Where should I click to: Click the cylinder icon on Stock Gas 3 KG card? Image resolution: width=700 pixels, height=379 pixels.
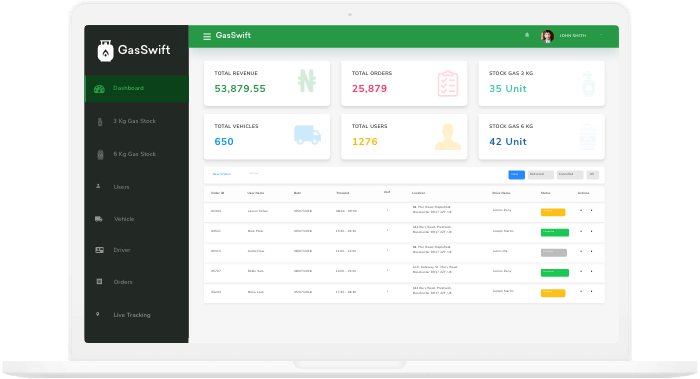click(589, 83)
